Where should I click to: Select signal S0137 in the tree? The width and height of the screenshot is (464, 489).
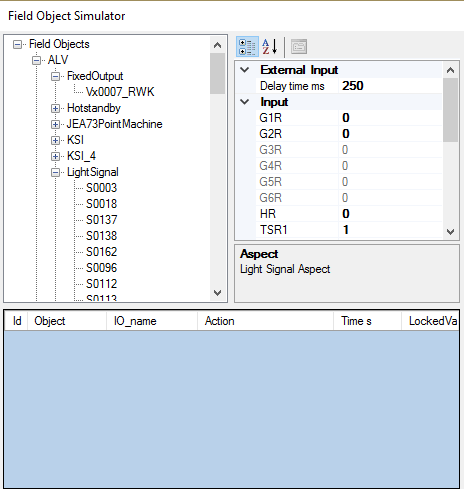[102, 220]
